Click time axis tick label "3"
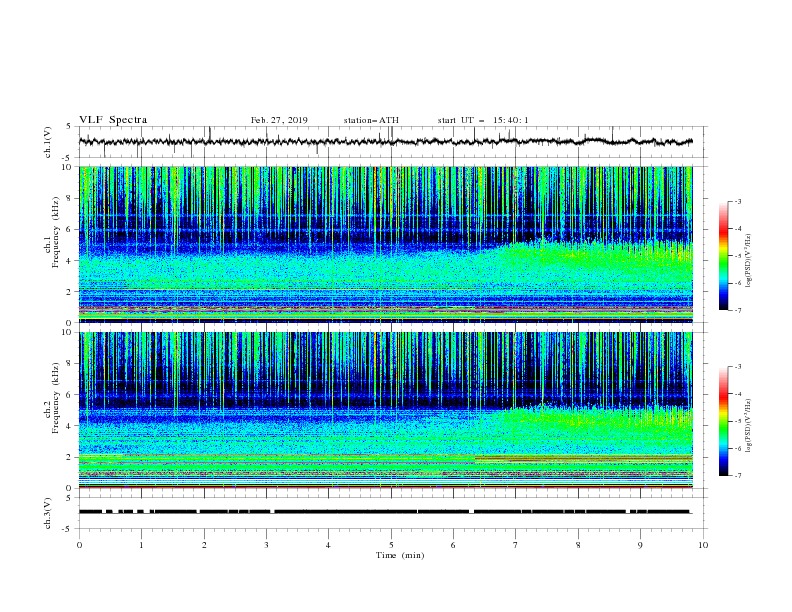This screenshot has width=792, height=612. (266, 545)
